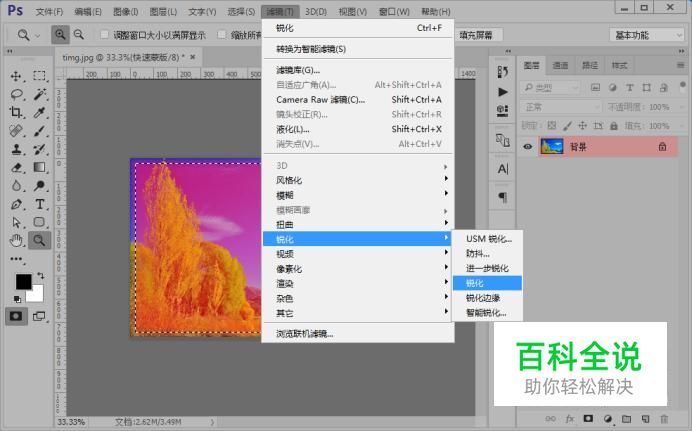Screen dimensions: 692x431
Task: Expand the 模糊 filter submenu
Action: (x=358, y=195)
